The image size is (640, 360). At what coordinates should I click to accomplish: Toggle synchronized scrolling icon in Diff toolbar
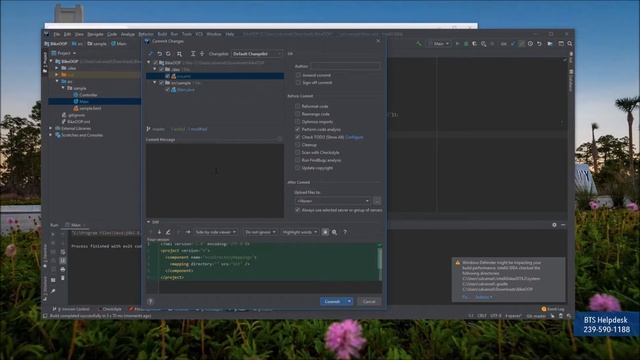click(325, 232)
